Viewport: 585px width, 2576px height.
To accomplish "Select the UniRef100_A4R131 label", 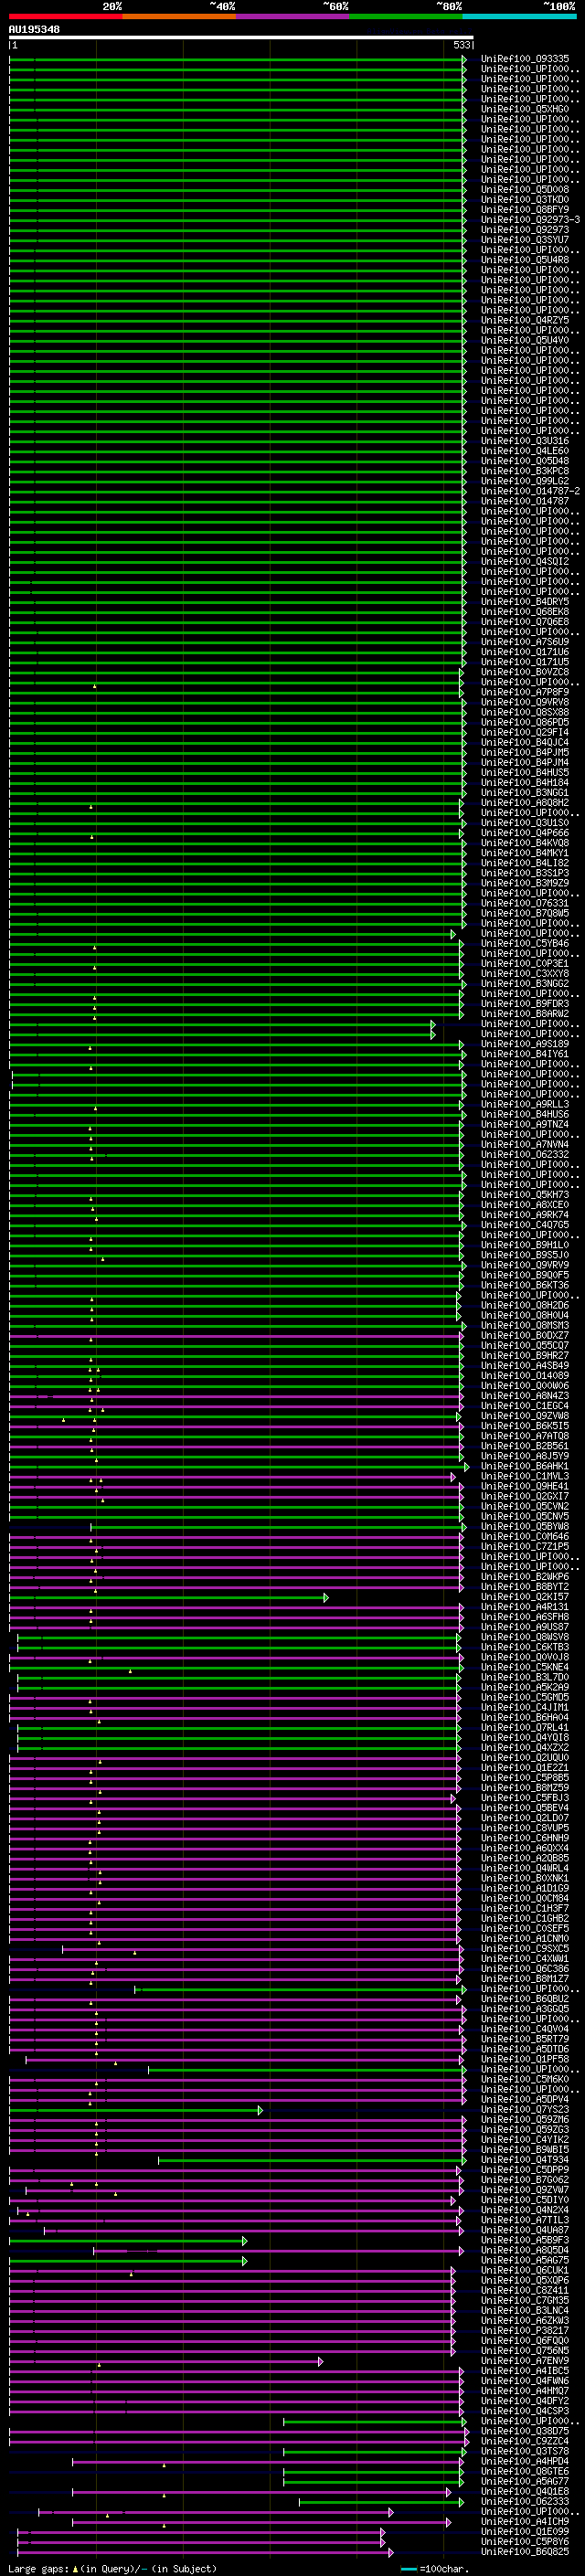I will tap(525, 1607).
